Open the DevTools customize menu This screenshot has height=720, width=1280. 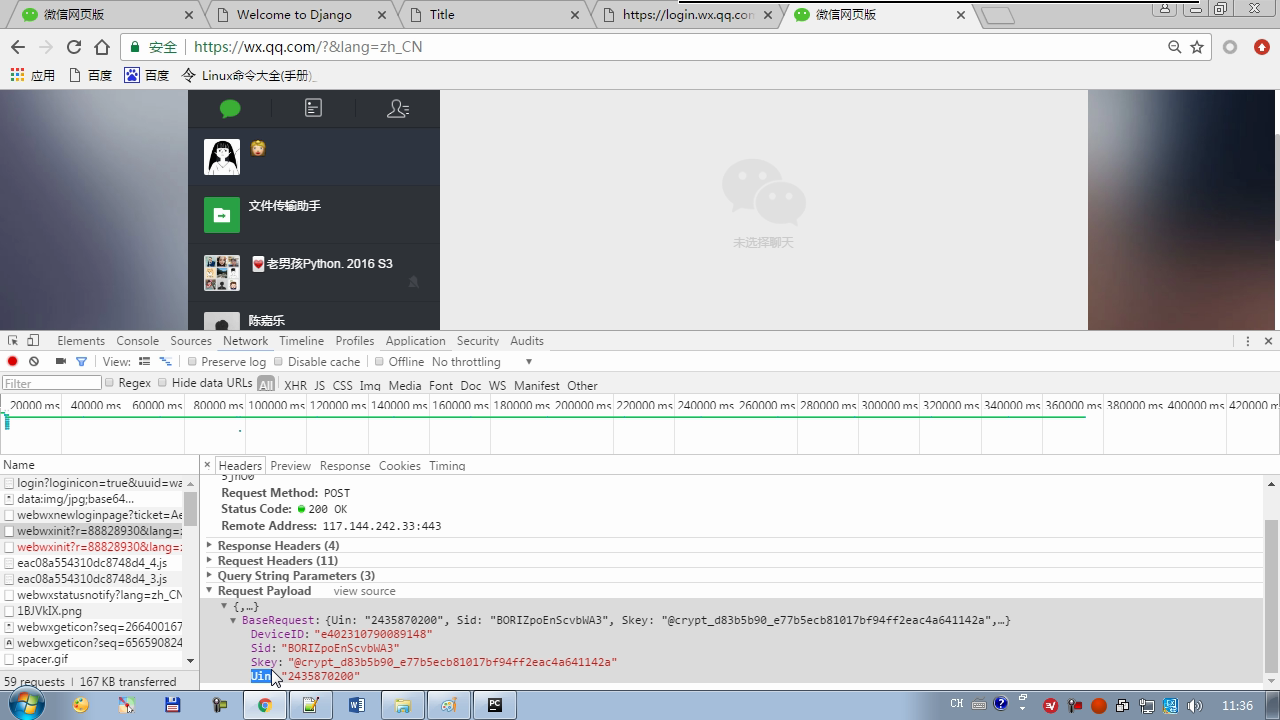tap(1248, 341)
